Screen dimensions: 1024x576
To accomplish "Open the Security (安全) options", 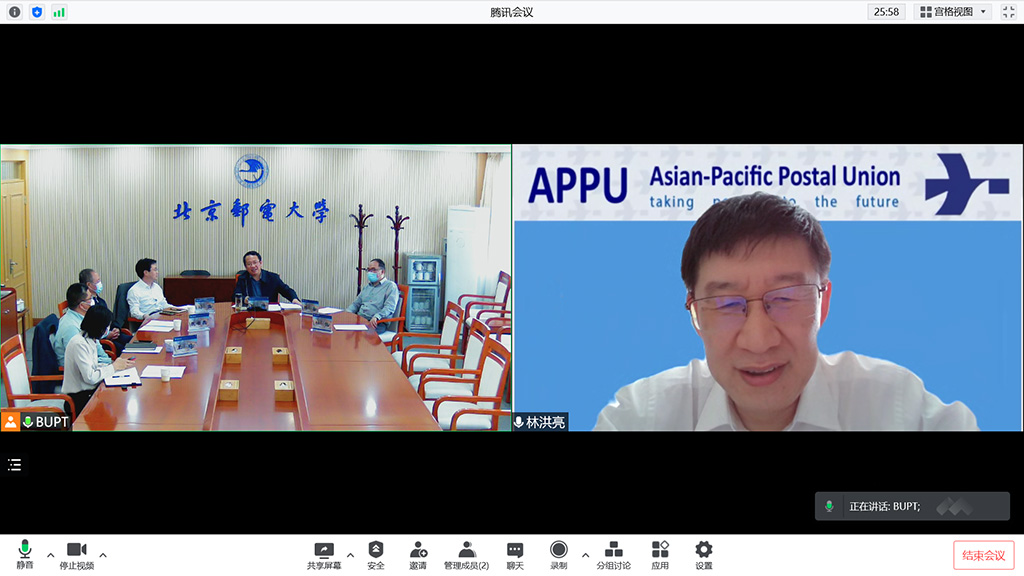I will [375, 555].
